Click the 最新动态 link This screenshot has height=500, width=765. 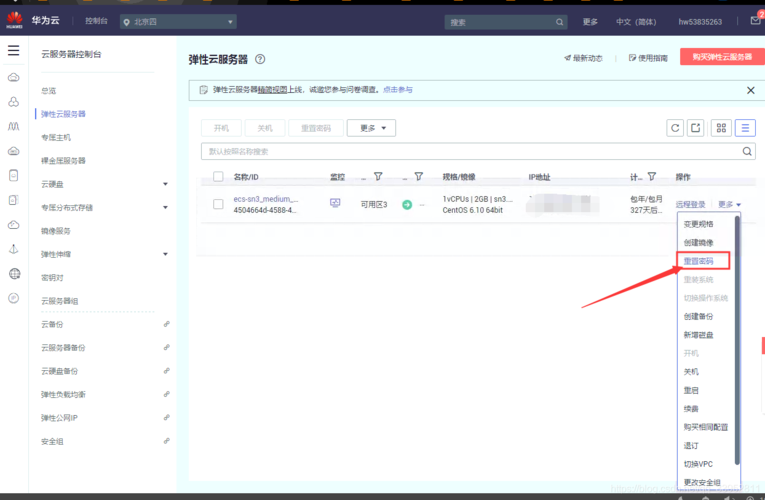tap(583, 58)
